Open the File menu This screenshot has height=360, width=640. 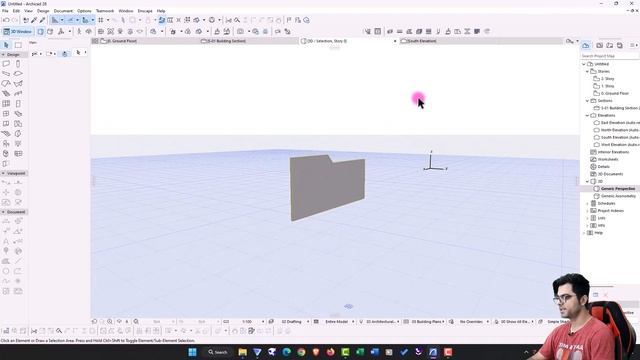click(x=5, y=11)
